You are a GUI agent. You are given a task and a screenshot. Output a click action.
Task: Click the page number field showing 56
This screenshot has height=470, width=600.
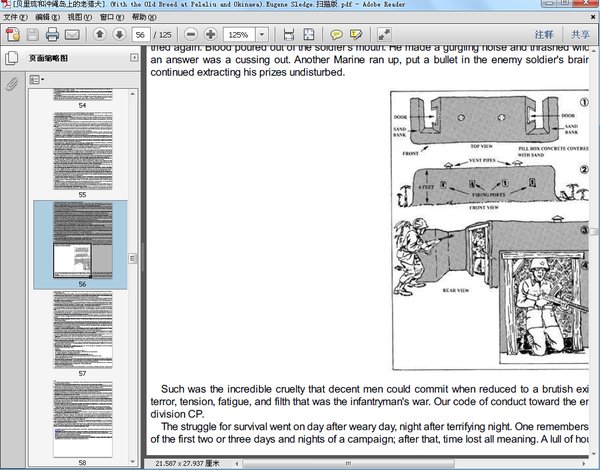coord(143,34)
